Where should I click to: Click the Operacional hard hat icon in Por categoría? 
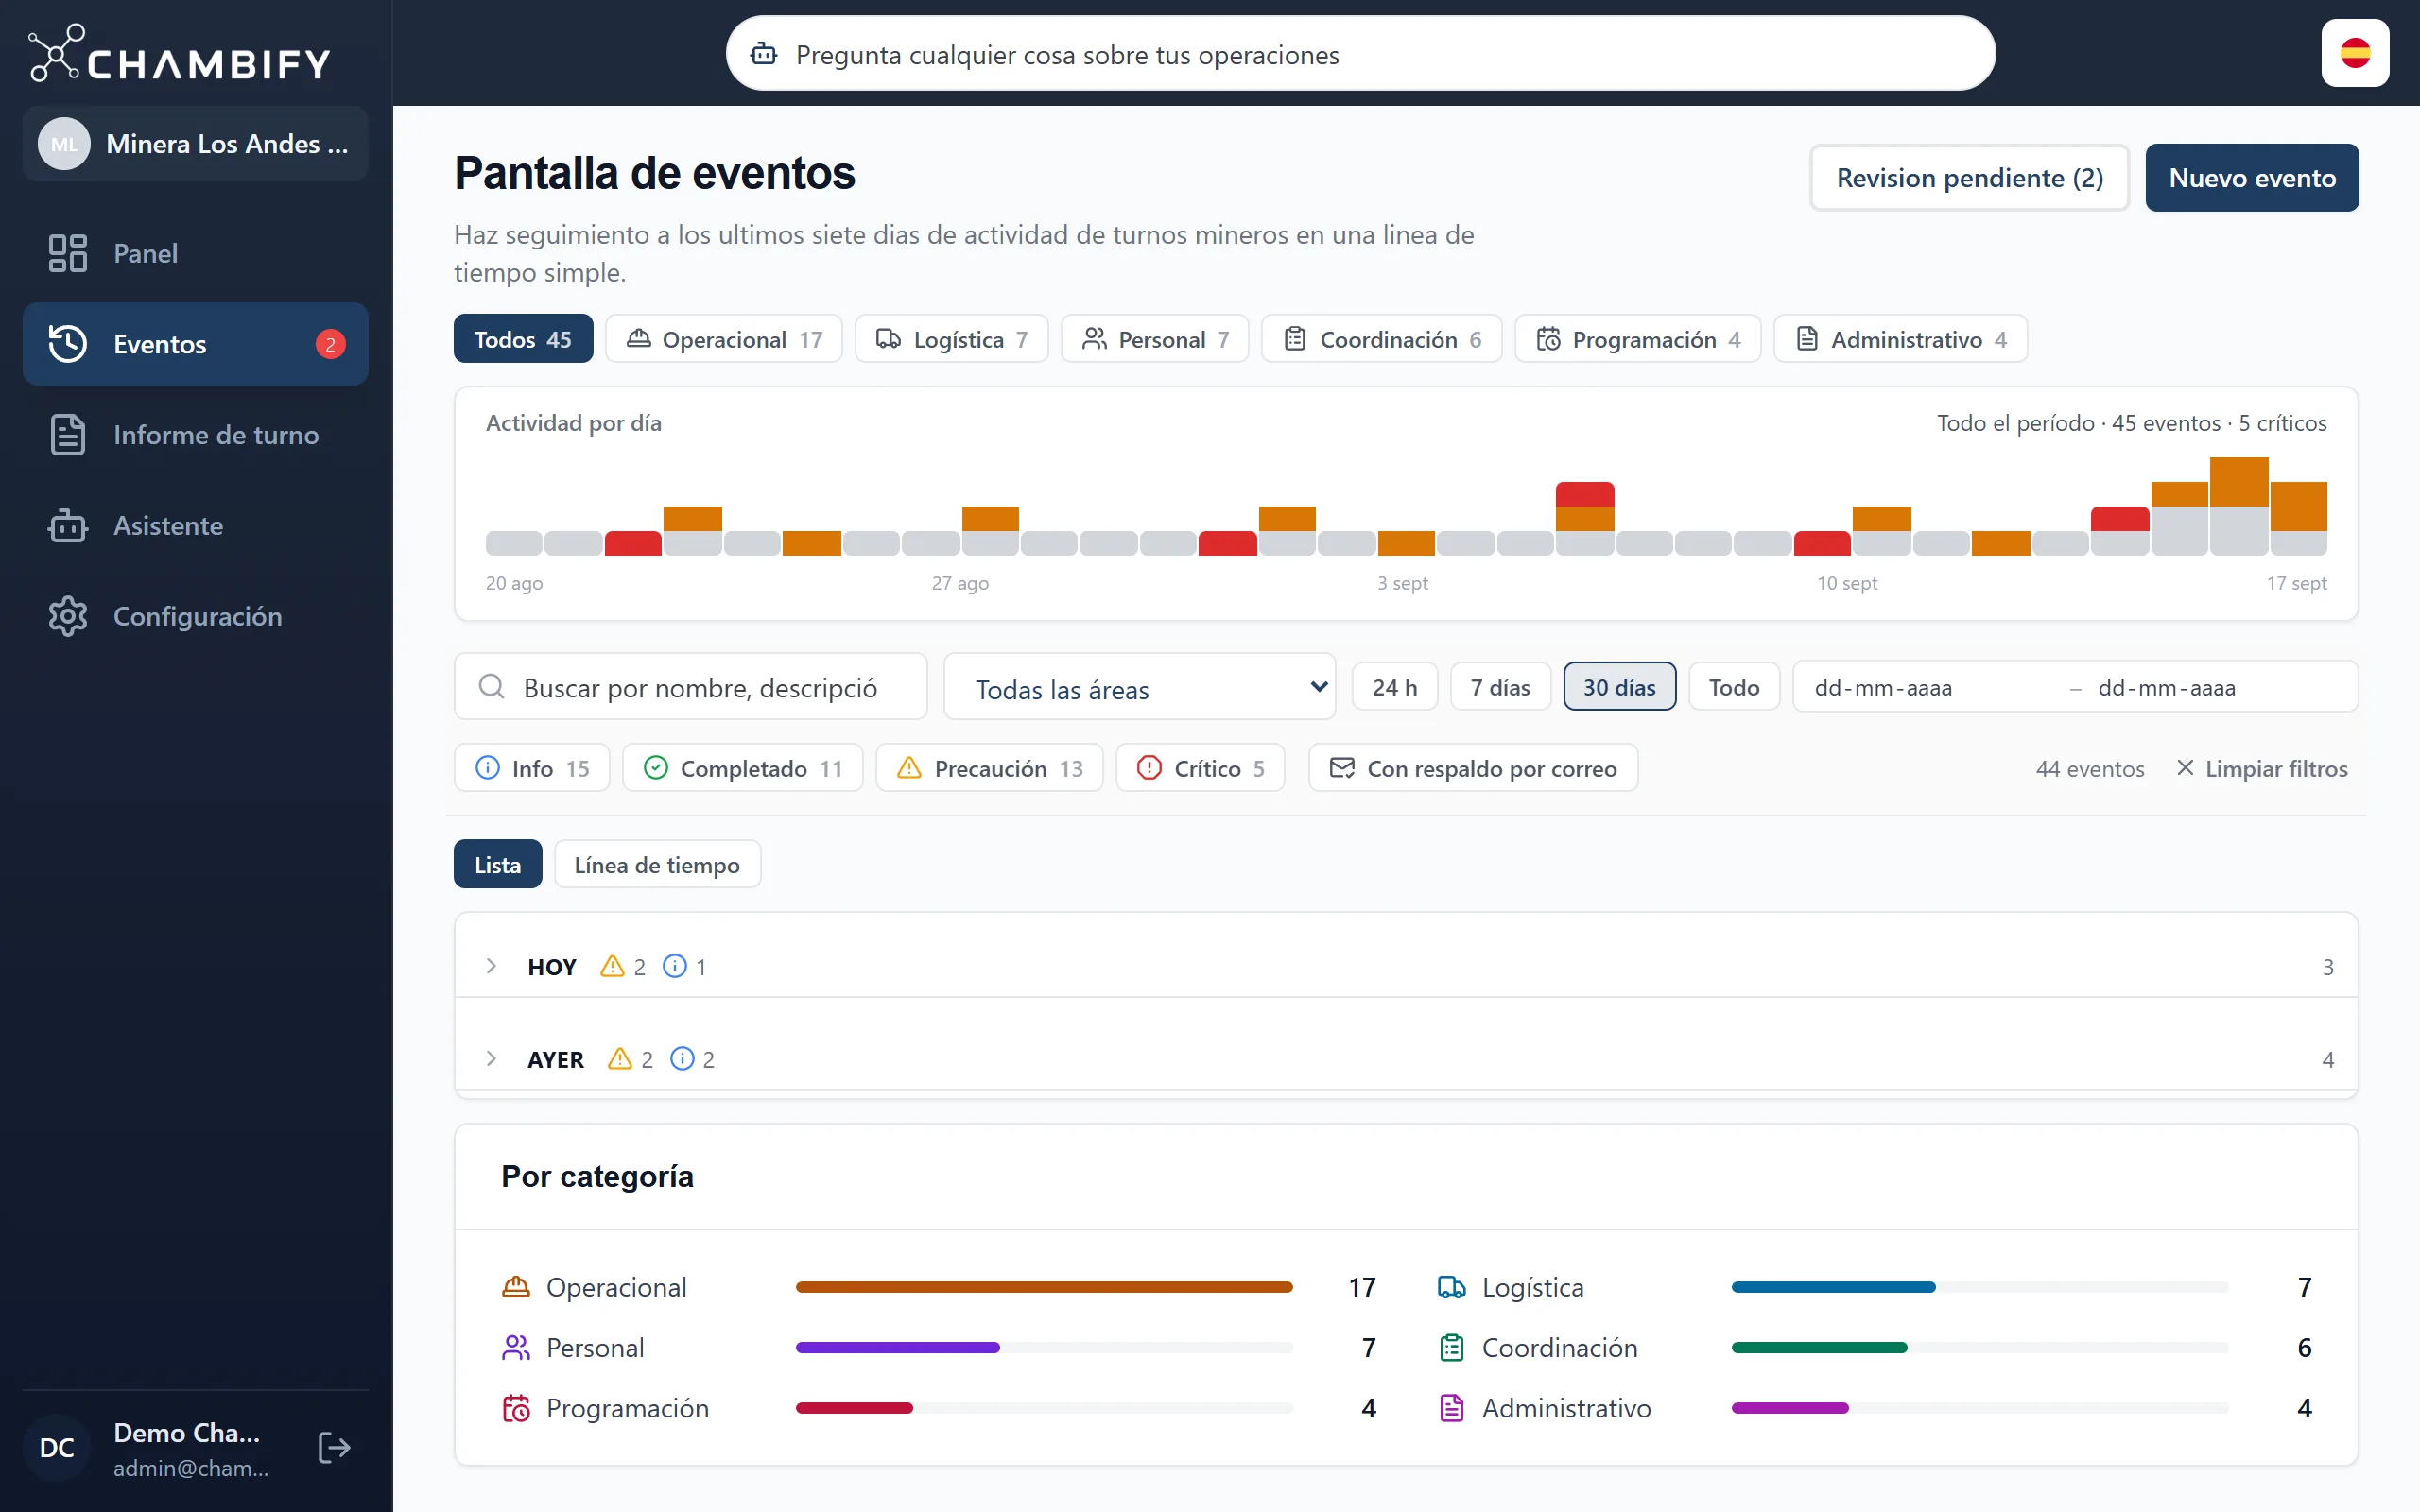(x=516, y=1287)
